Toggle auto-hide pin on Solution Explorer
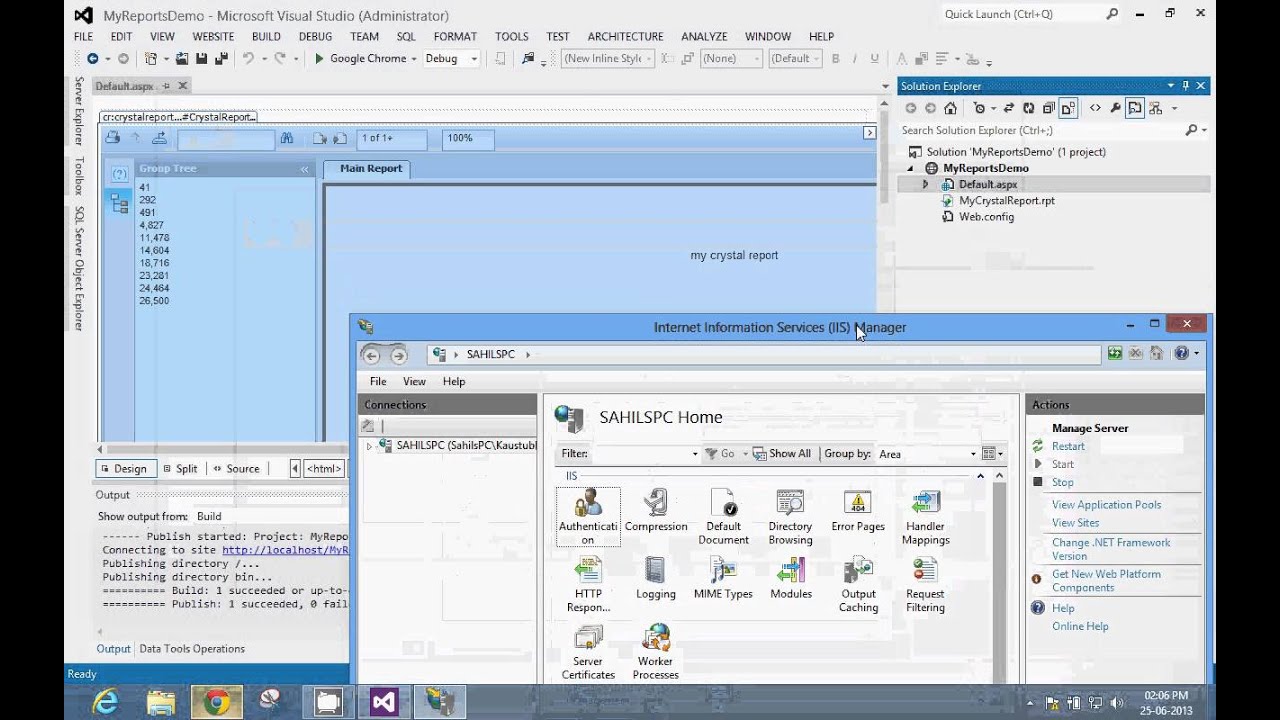 [x=1186, y=86]
